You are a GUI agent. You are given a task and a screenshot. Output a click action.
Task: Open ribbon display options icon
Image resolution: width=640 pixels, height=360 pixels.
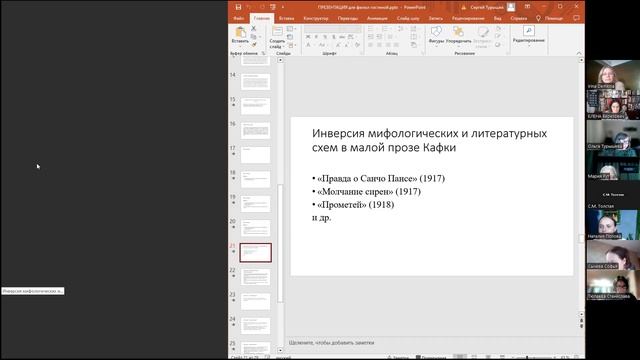click(x=527, y=7)
